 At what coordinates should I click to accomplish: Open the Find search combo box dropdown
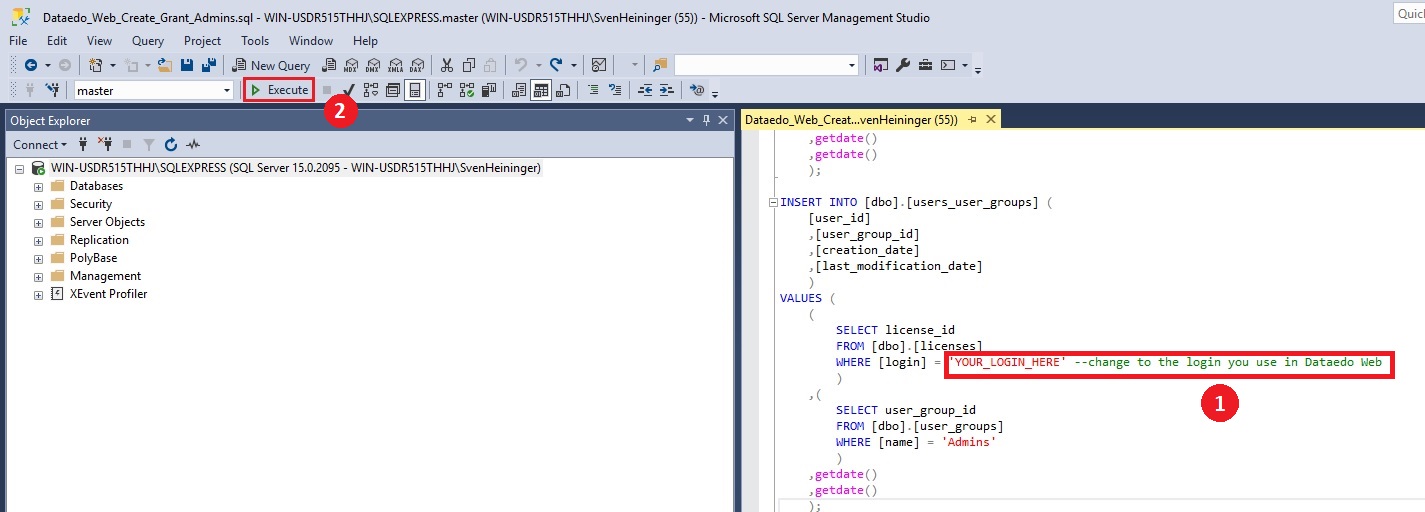[x=851, y=65]
